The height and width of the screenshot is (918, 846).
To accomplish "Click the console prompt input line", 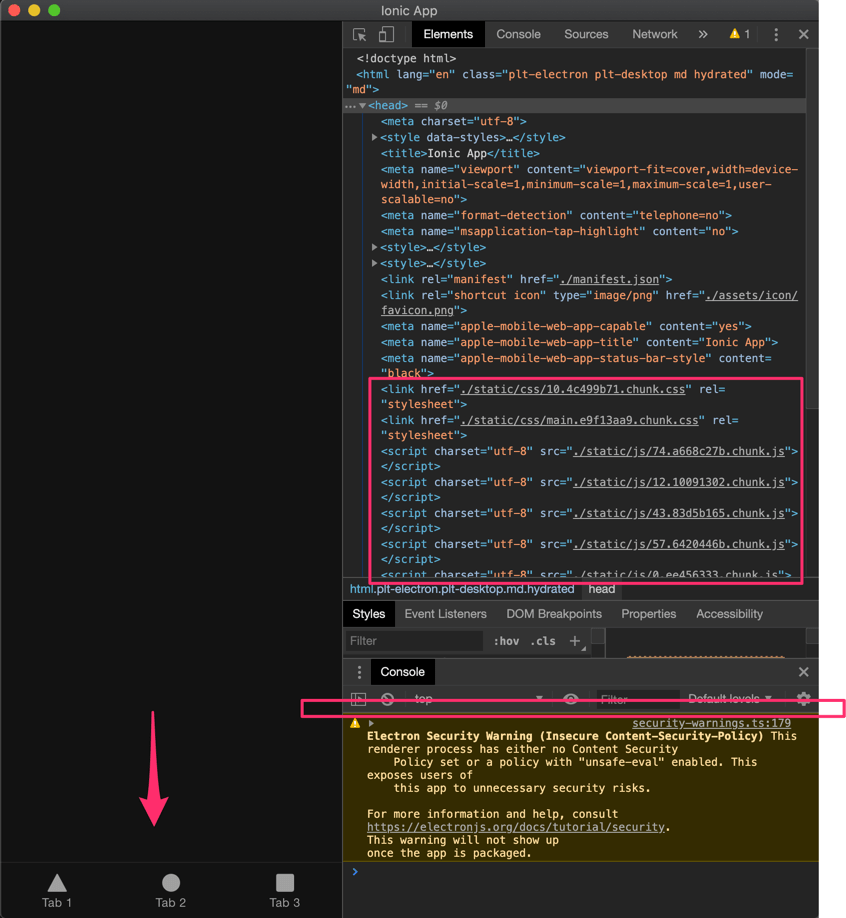I will pos(580,872).
